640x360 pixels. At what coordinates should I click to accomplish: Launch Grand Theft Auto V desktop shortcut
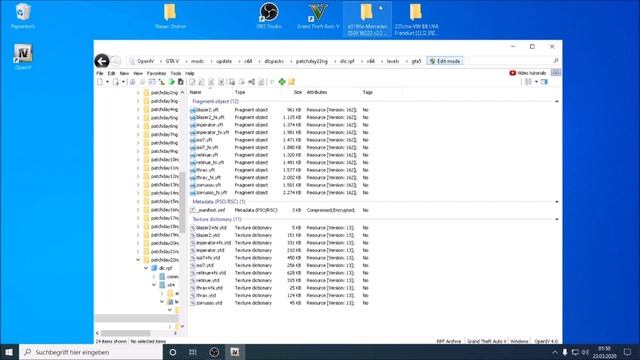(x=318, y=16)
